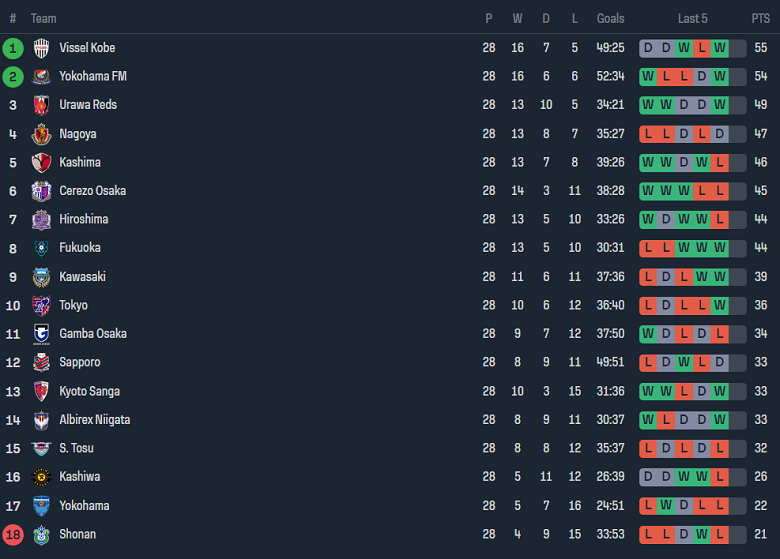Click the red rank 18 relegation badge

13,534
